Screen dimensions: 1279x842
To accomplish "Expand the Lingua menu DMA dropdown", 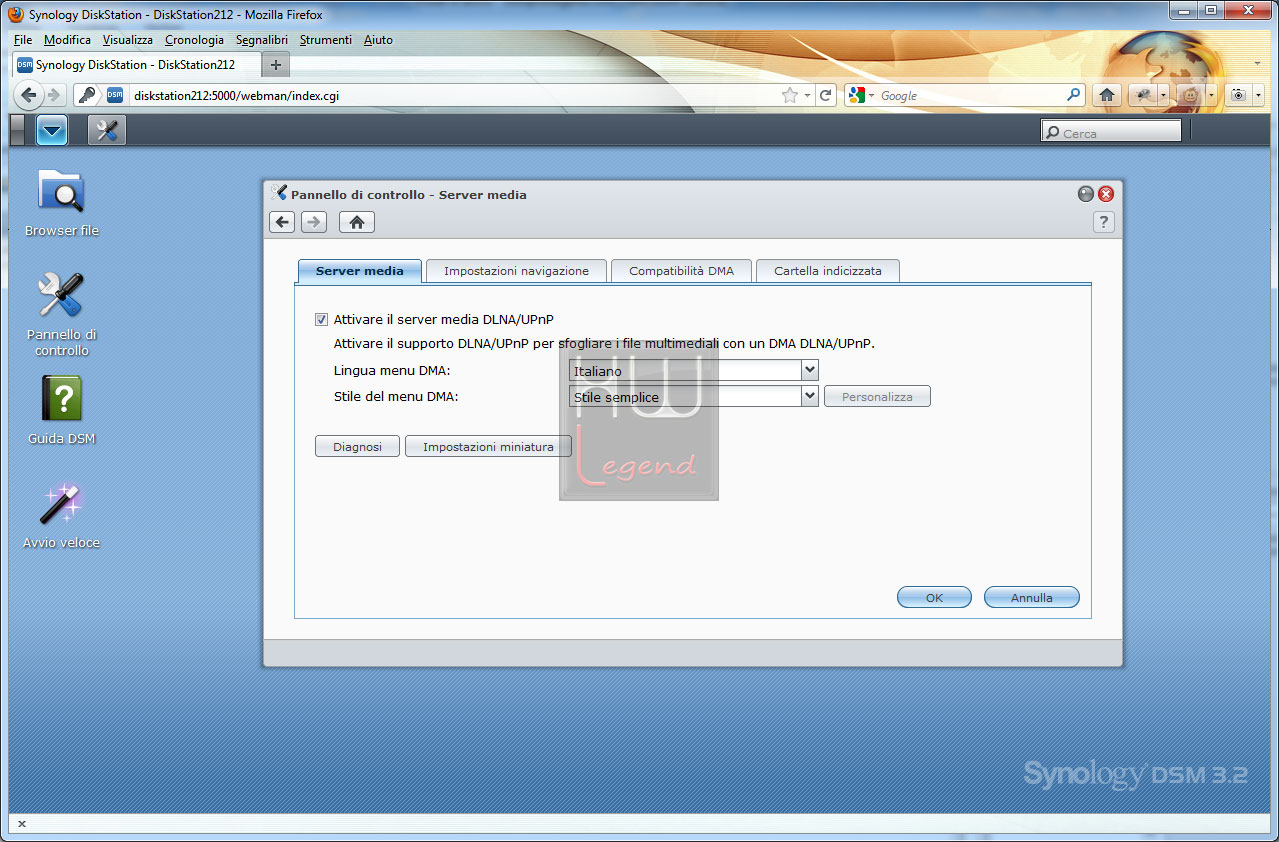I will [x=810, y=371].
